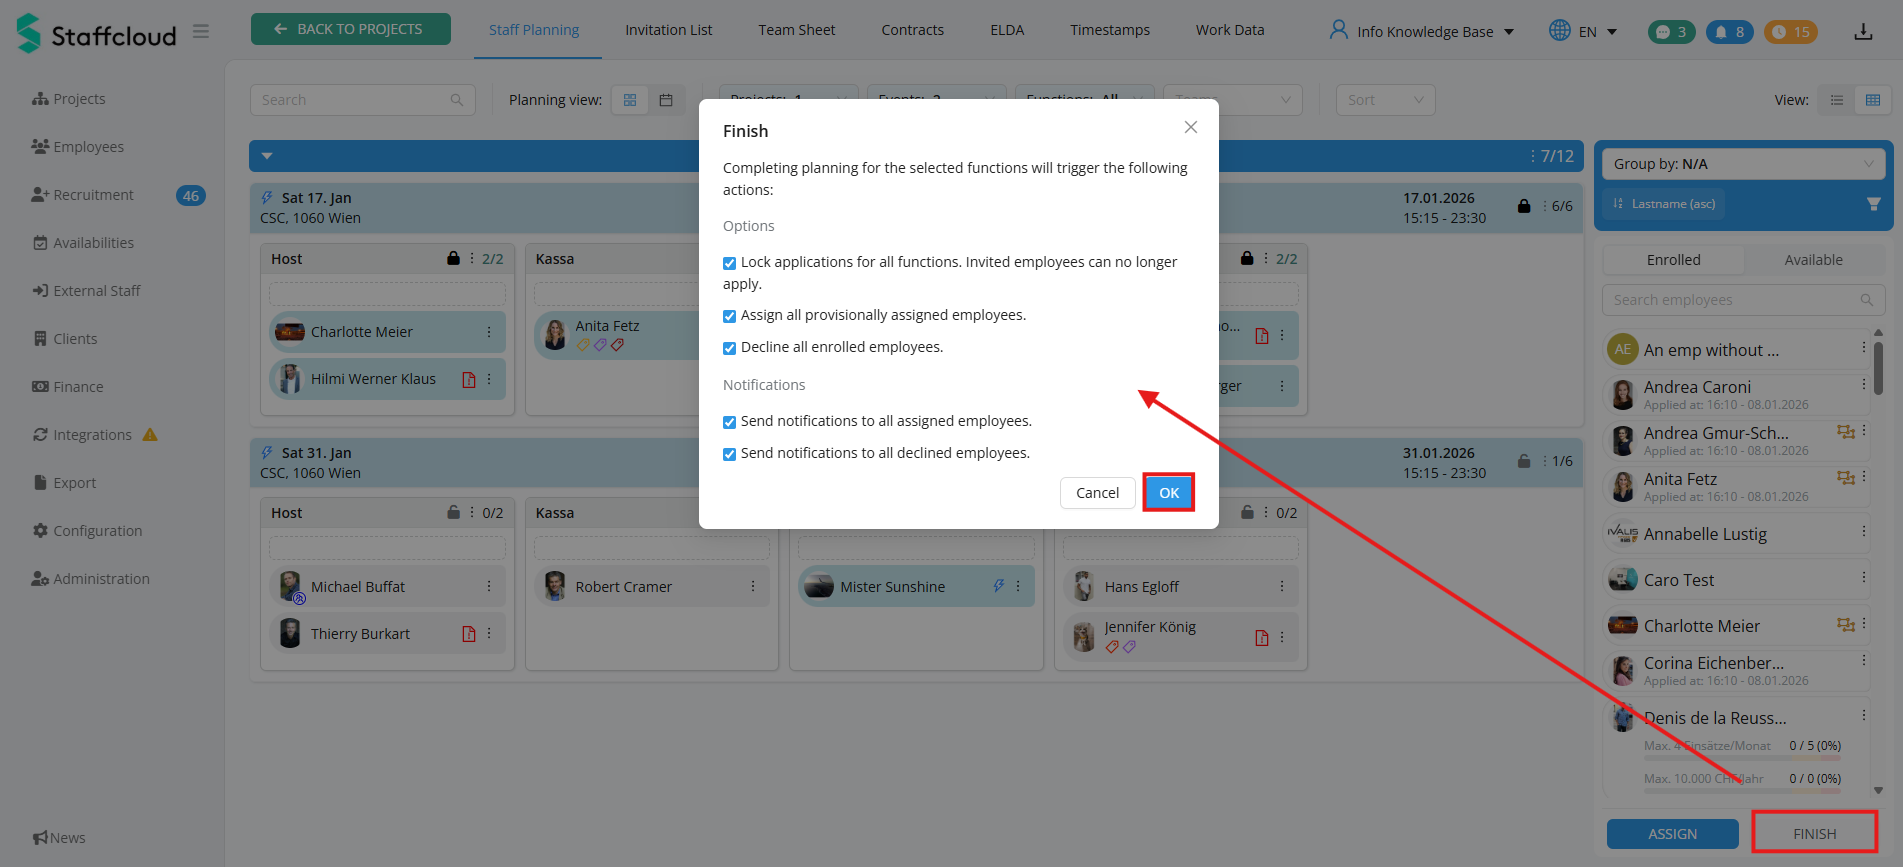Click the filter funnel icon in employee panel
The height and width of the screenshot is (867, 1903).
(1873, 204)
